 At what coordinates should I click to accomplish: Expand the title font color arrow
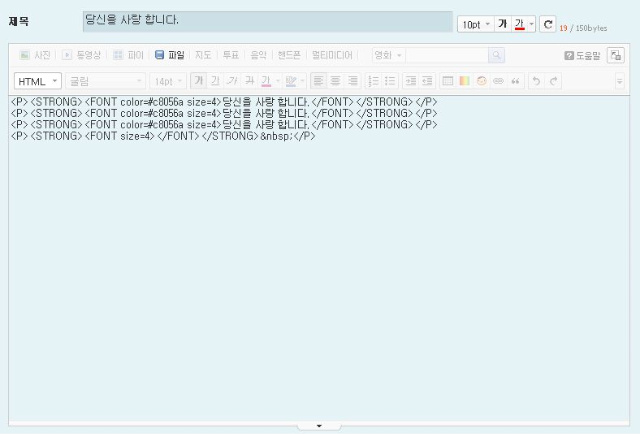coord(531,24)
